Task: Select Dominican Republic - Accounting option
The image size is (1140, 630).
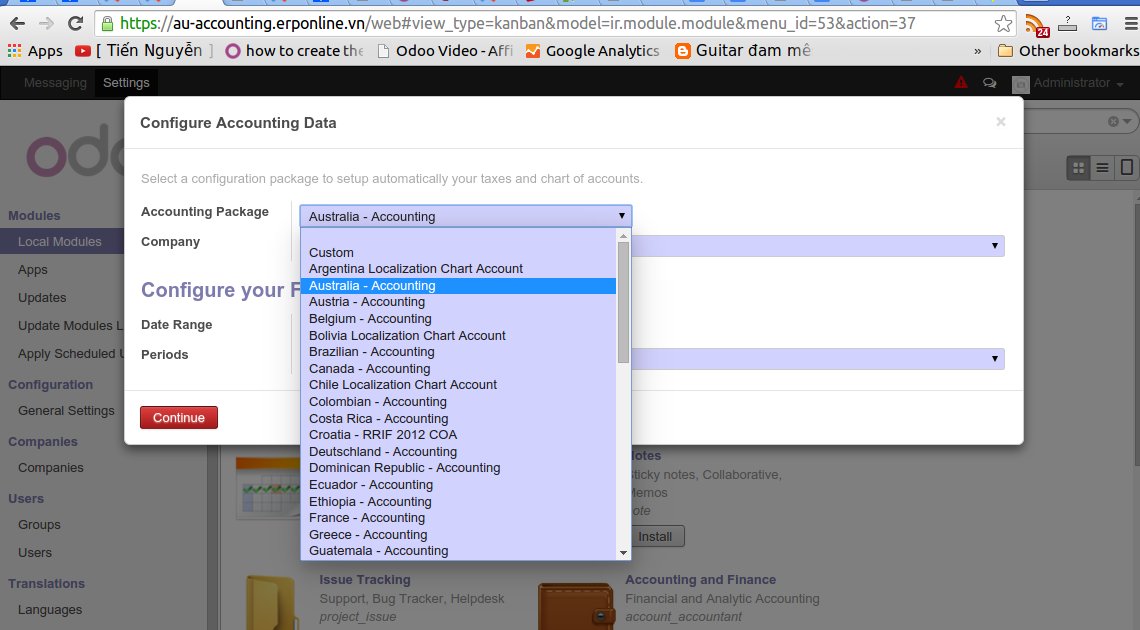Action: [x=459, y=468]
